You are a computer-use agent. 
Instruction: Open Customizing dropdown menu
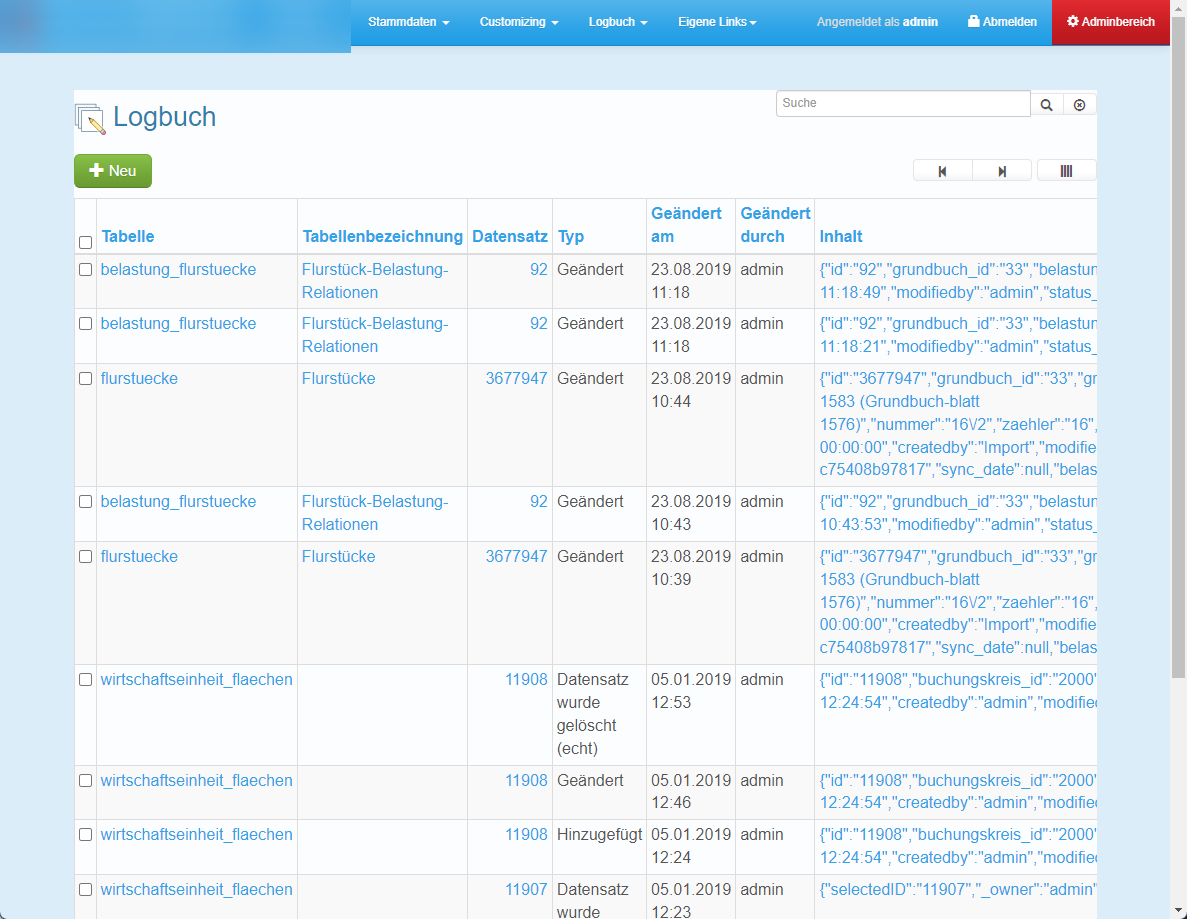pyautogui.click(x=519, y=22)
